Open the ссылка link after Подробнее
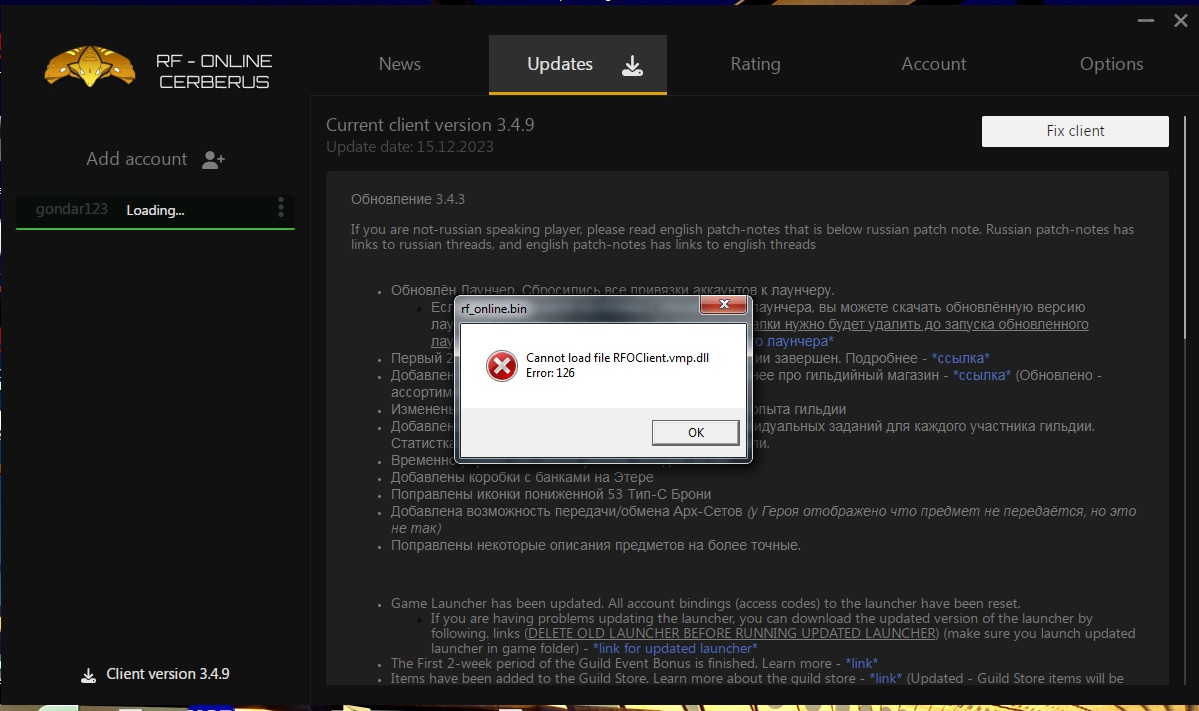Screen dimensions: 1199x711 tap(960, 359)
